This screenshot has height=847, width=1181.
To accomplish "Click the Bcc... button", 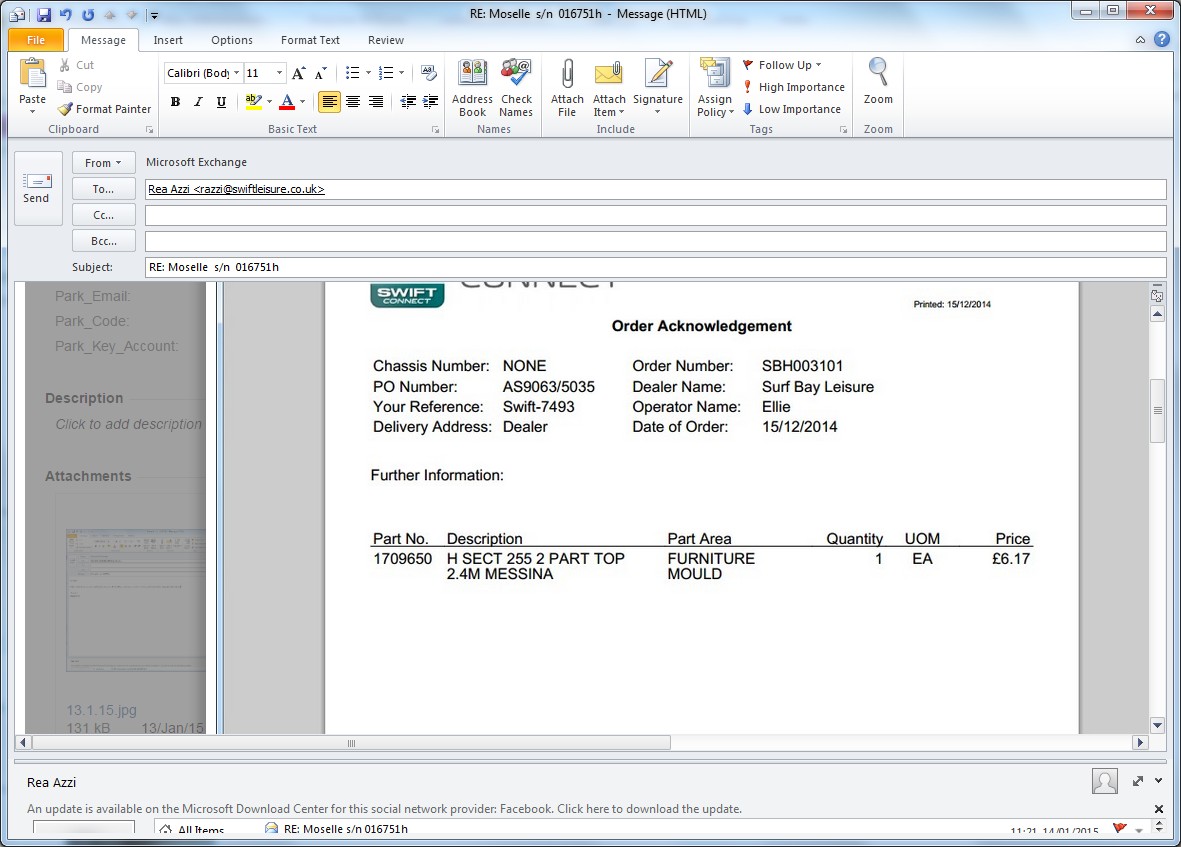I will pos(103,241).
